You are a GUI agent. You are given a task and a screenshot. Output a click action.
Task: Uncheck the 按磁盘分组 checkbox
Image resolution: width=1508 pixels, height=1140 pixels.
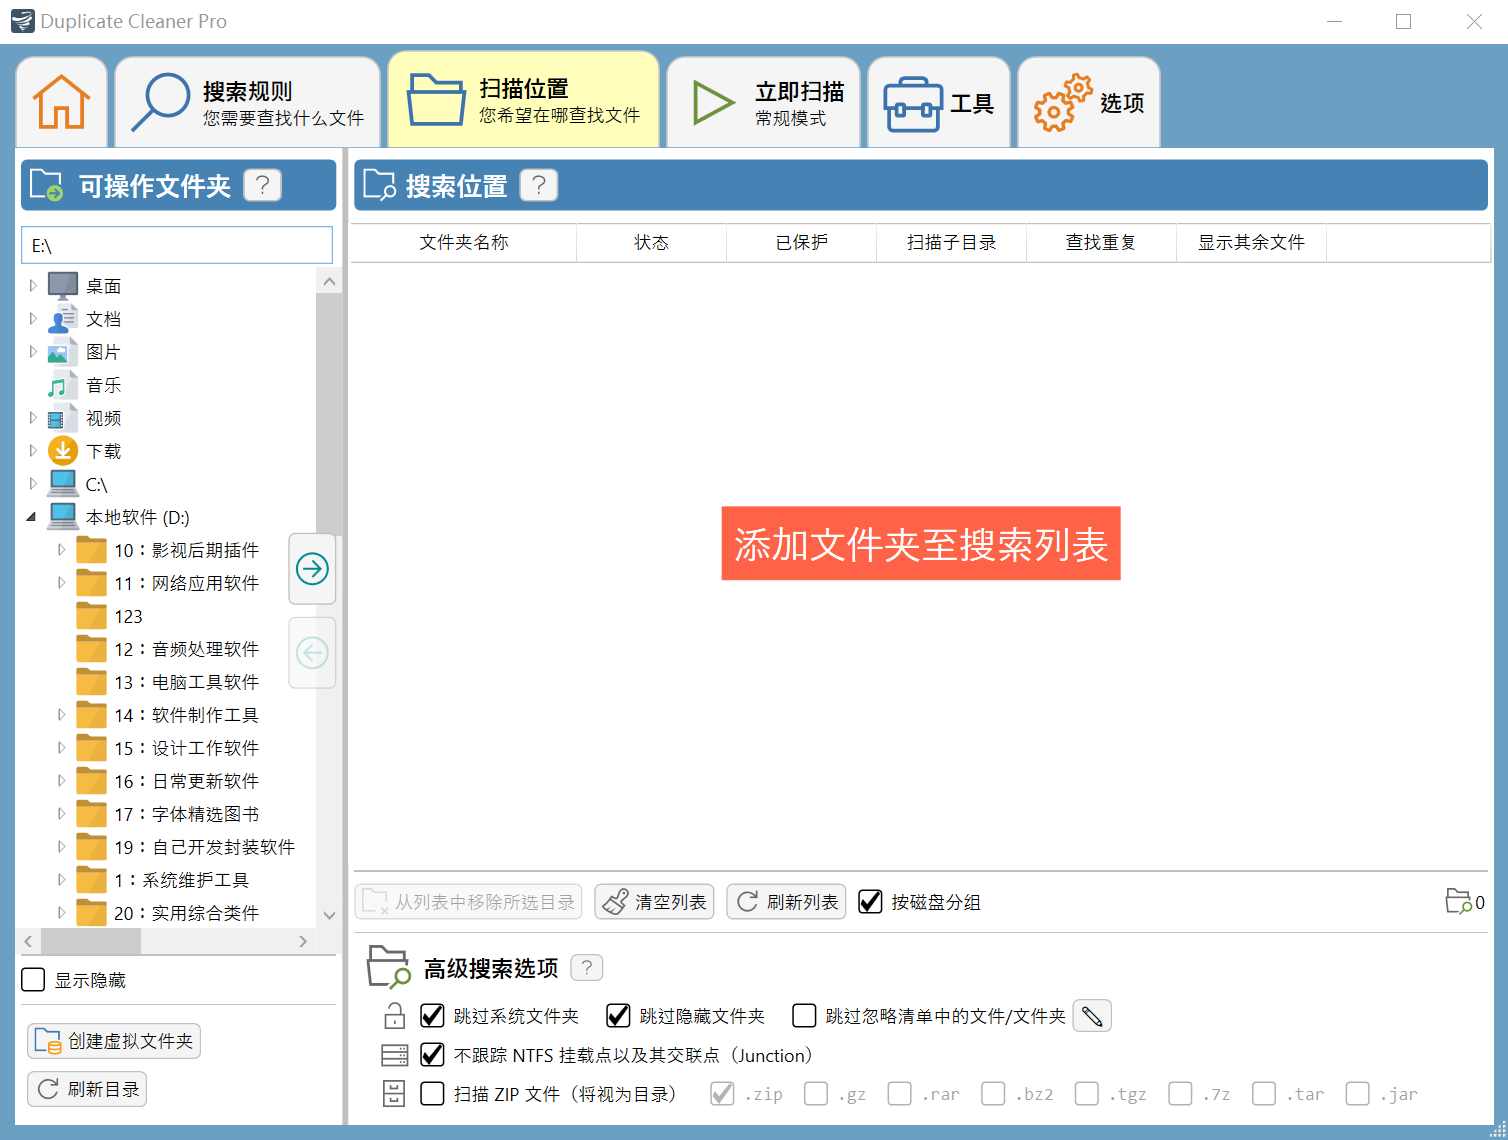[x=869, y=901]
